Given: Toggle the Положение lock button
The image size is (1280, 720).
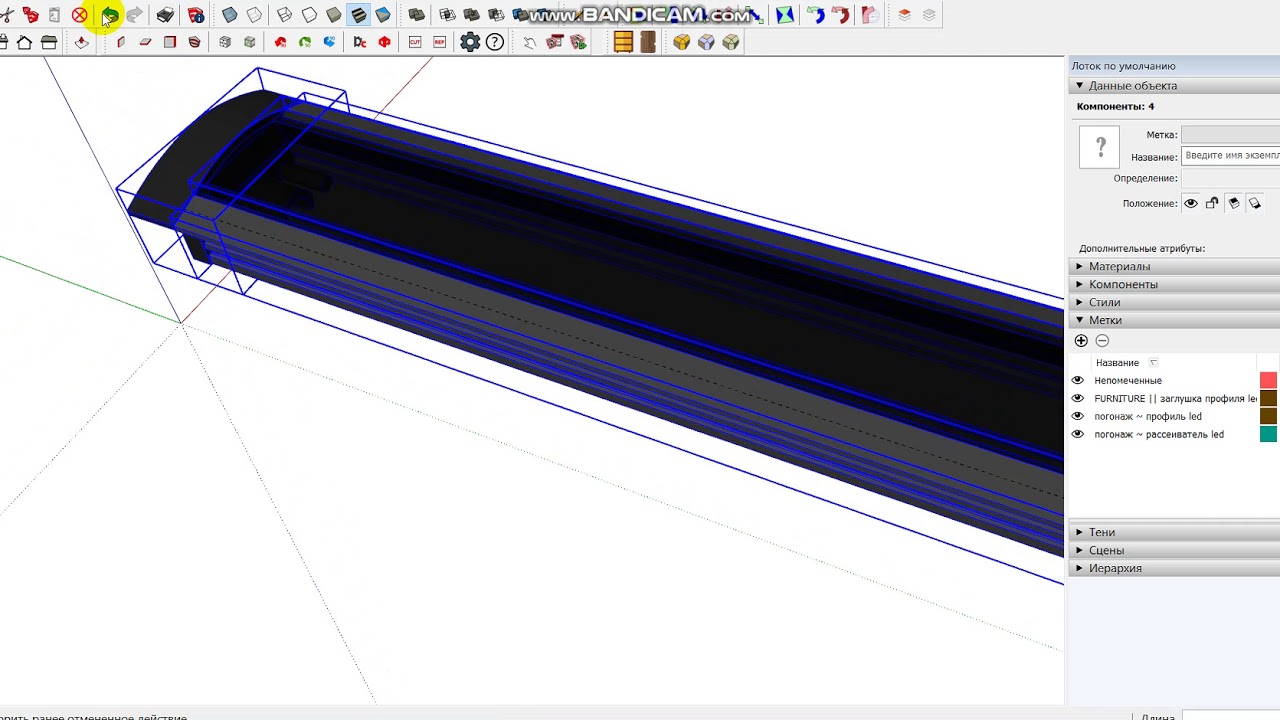Looking at the screenshot, I should click(1212, 203).
